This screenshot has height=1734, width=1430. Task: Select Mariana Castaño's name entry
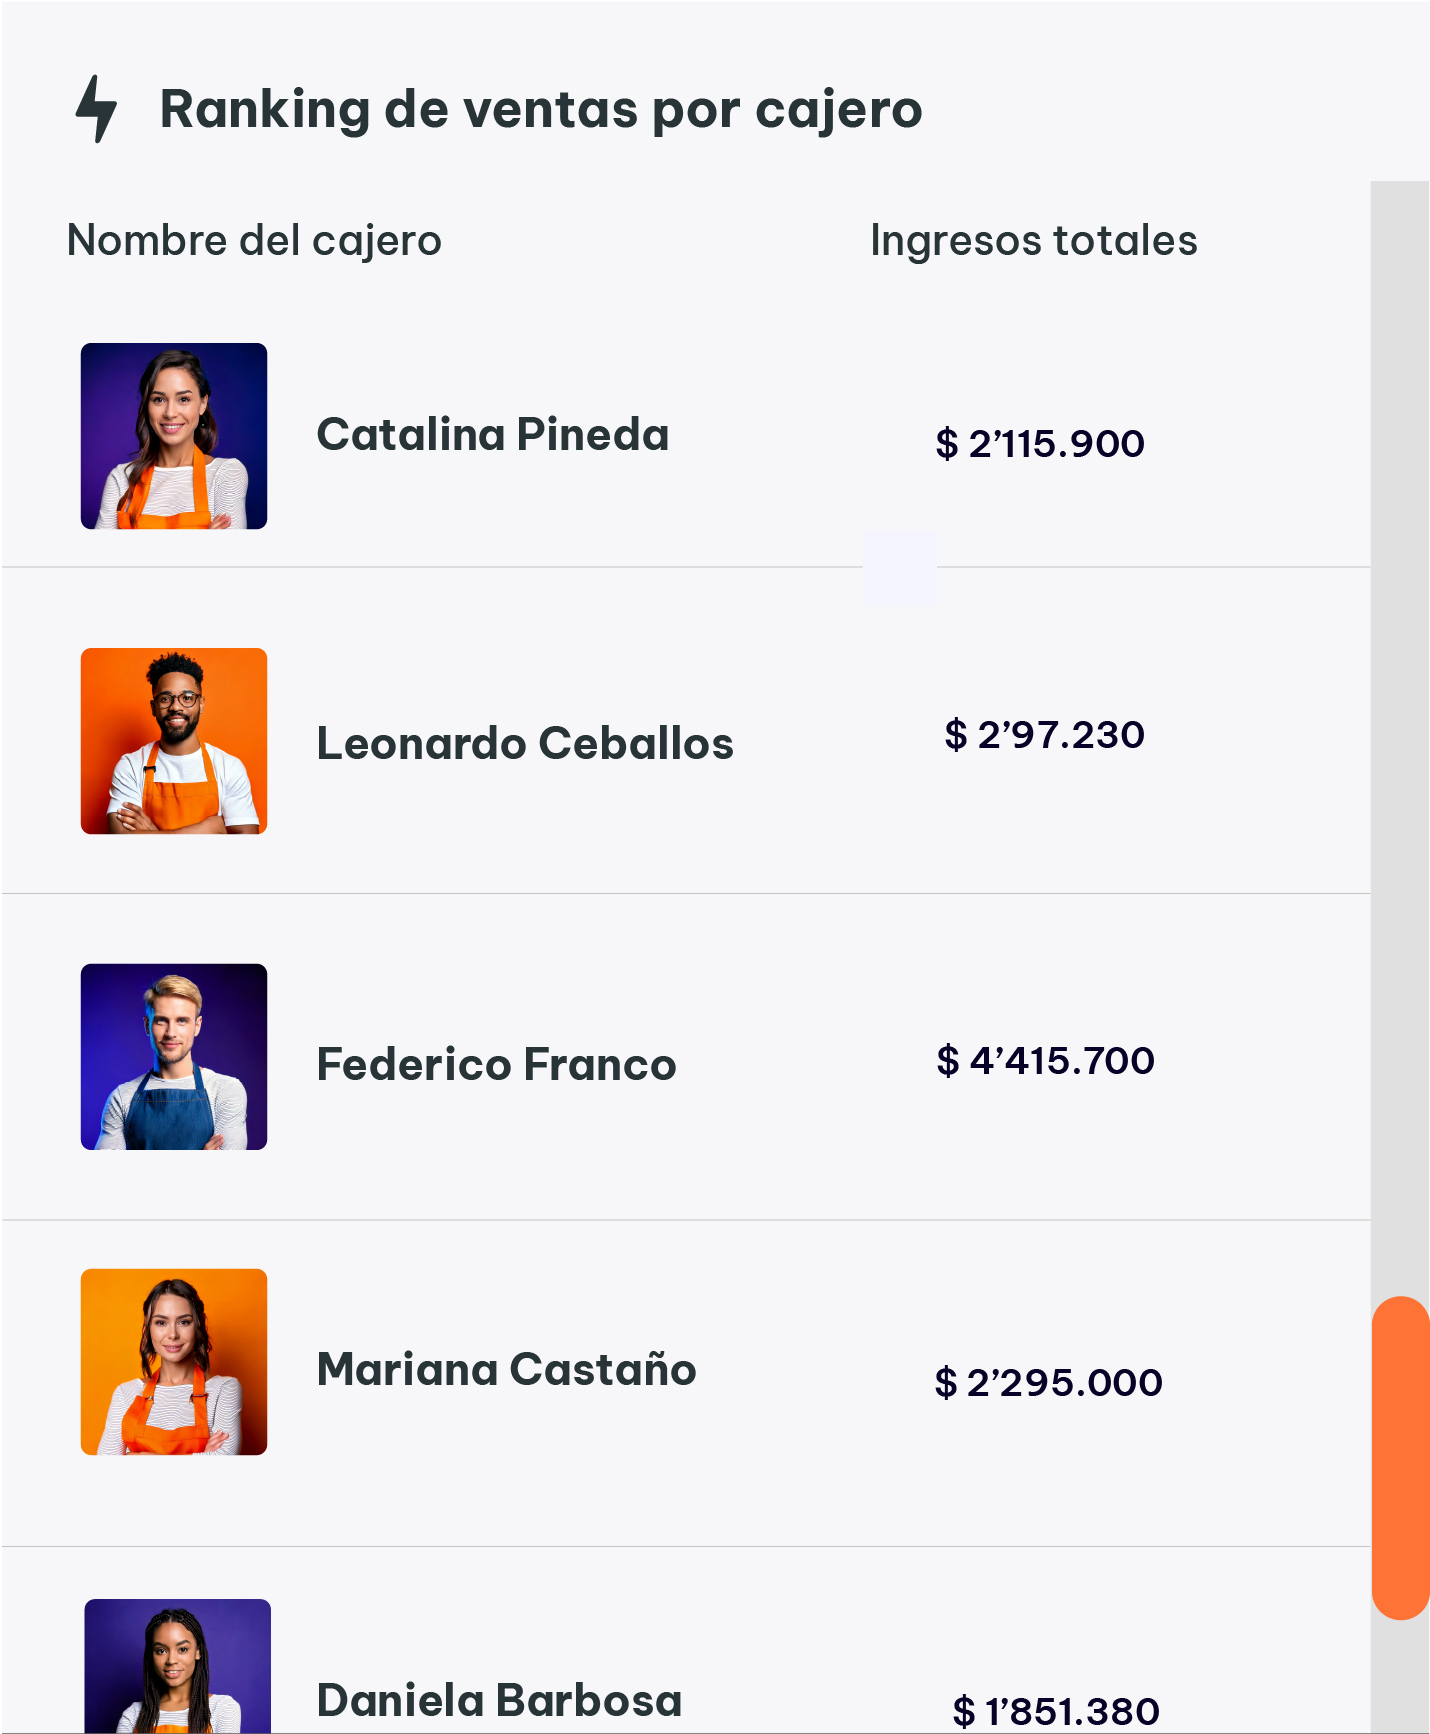(506, 1370)
